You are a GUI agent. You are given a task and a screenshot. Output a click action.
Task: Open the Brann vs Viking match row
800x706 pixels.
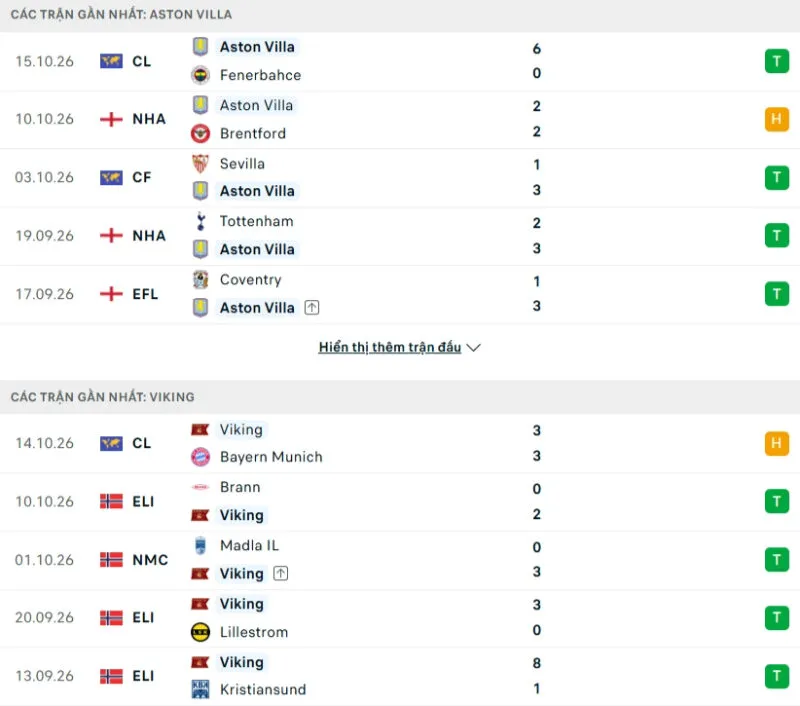pos(400,501)
